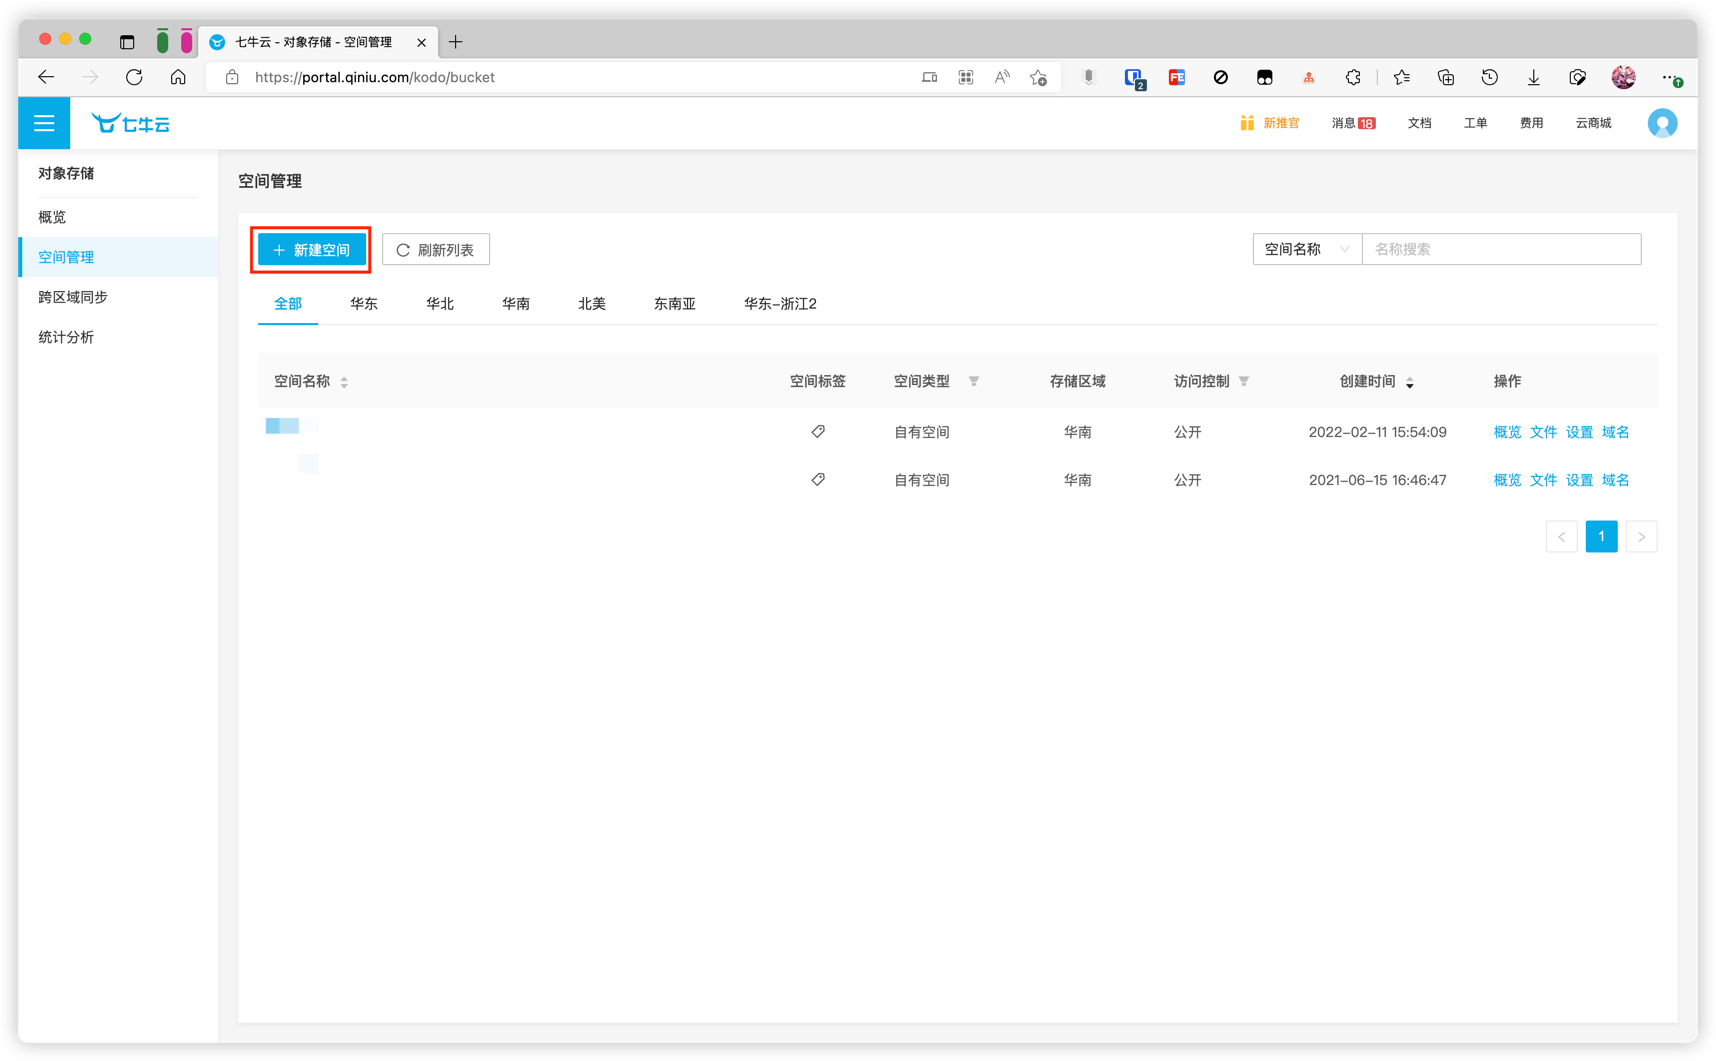Screen dimensions: 1716x1061
Task: Click tag icon for the 2021 bucket
Action: (818, 479)
